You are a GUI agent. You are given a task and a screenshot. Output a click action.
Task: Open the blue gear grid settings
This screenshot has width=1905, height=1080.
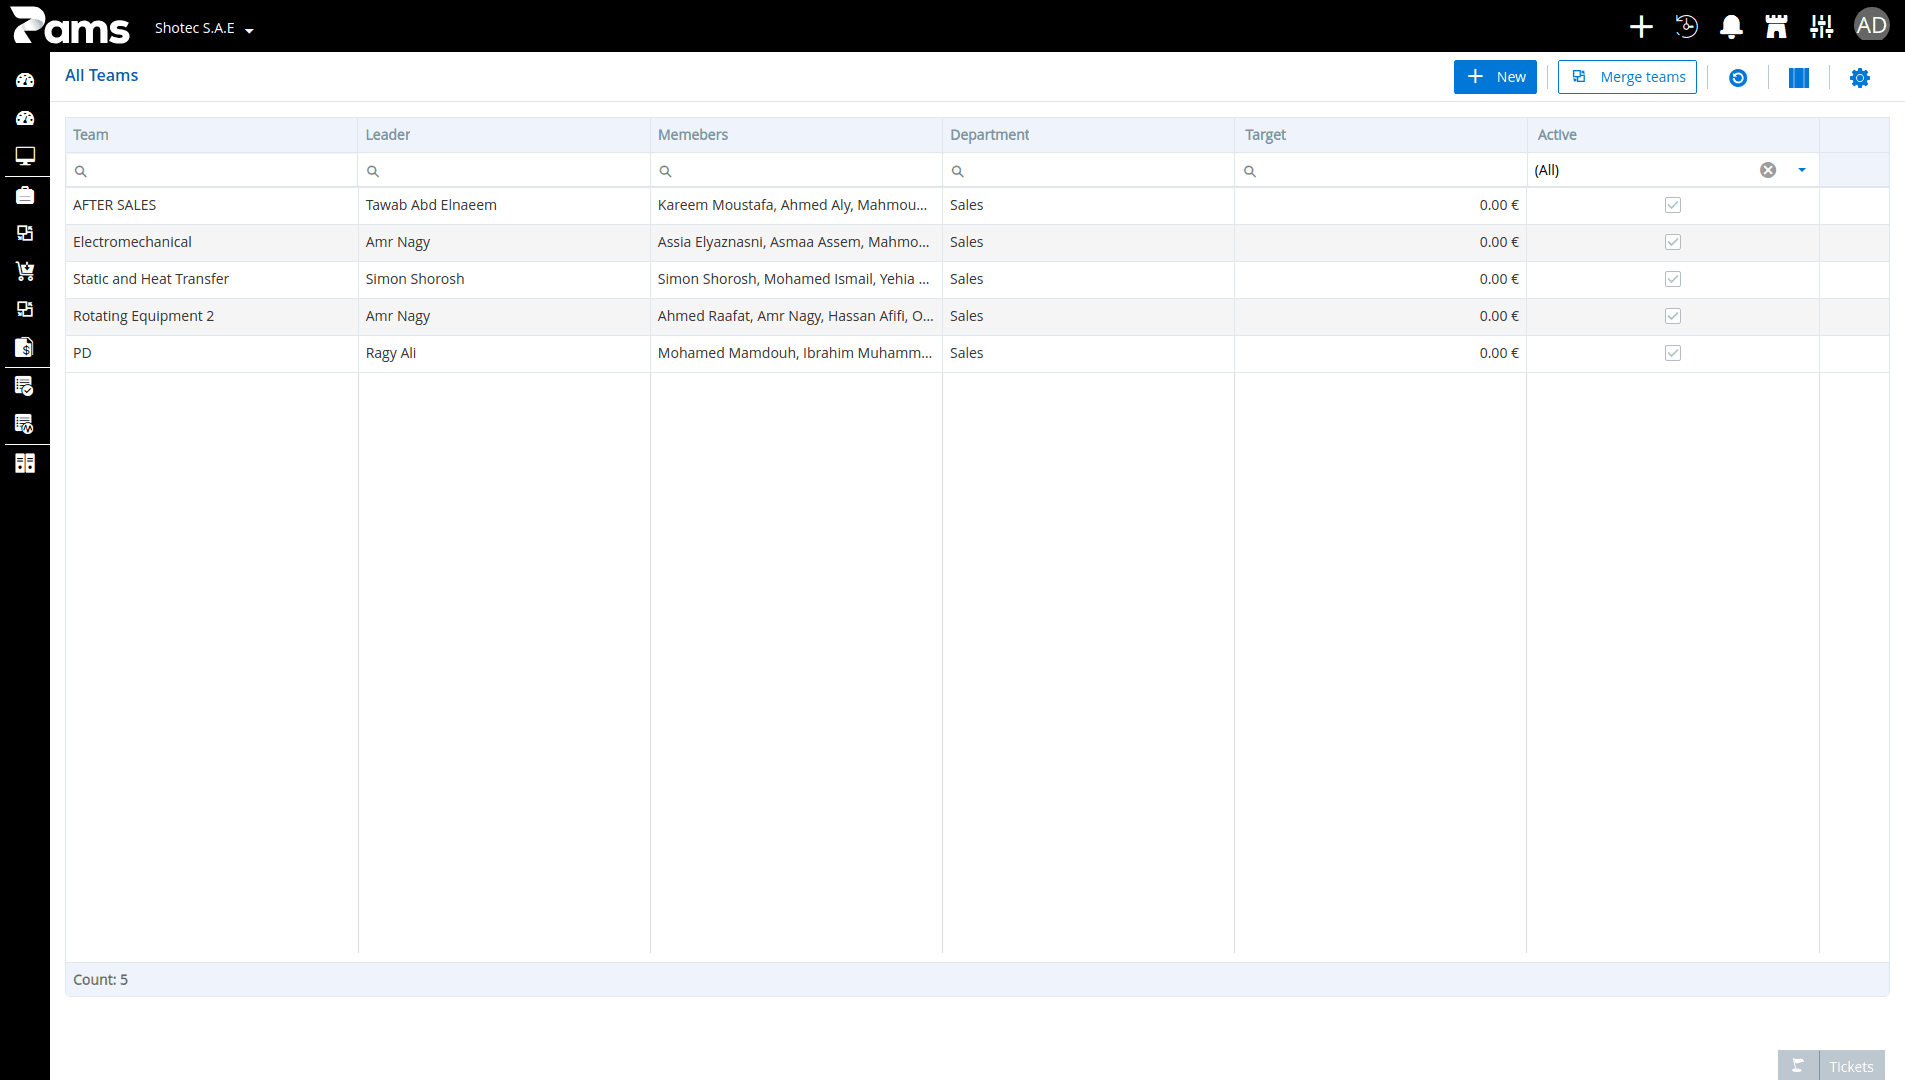(x=1860, y=78)
